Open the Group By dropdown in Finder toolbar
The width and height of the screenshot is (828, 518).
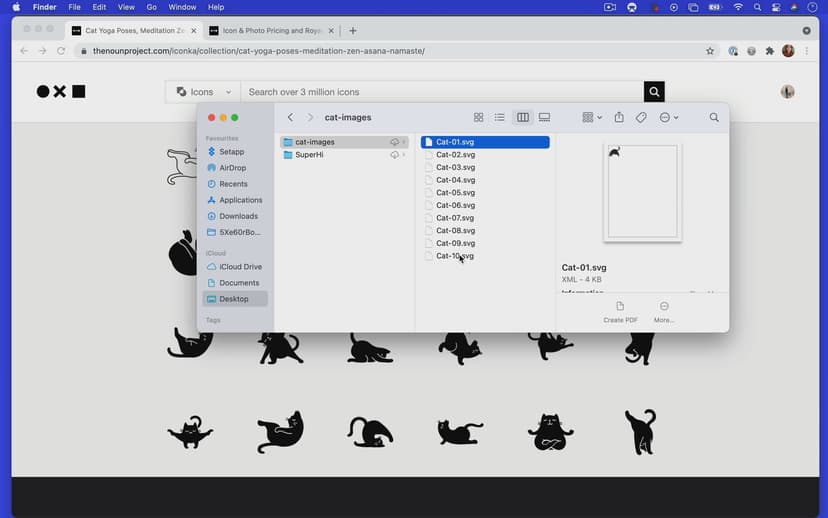pos(592,118)
